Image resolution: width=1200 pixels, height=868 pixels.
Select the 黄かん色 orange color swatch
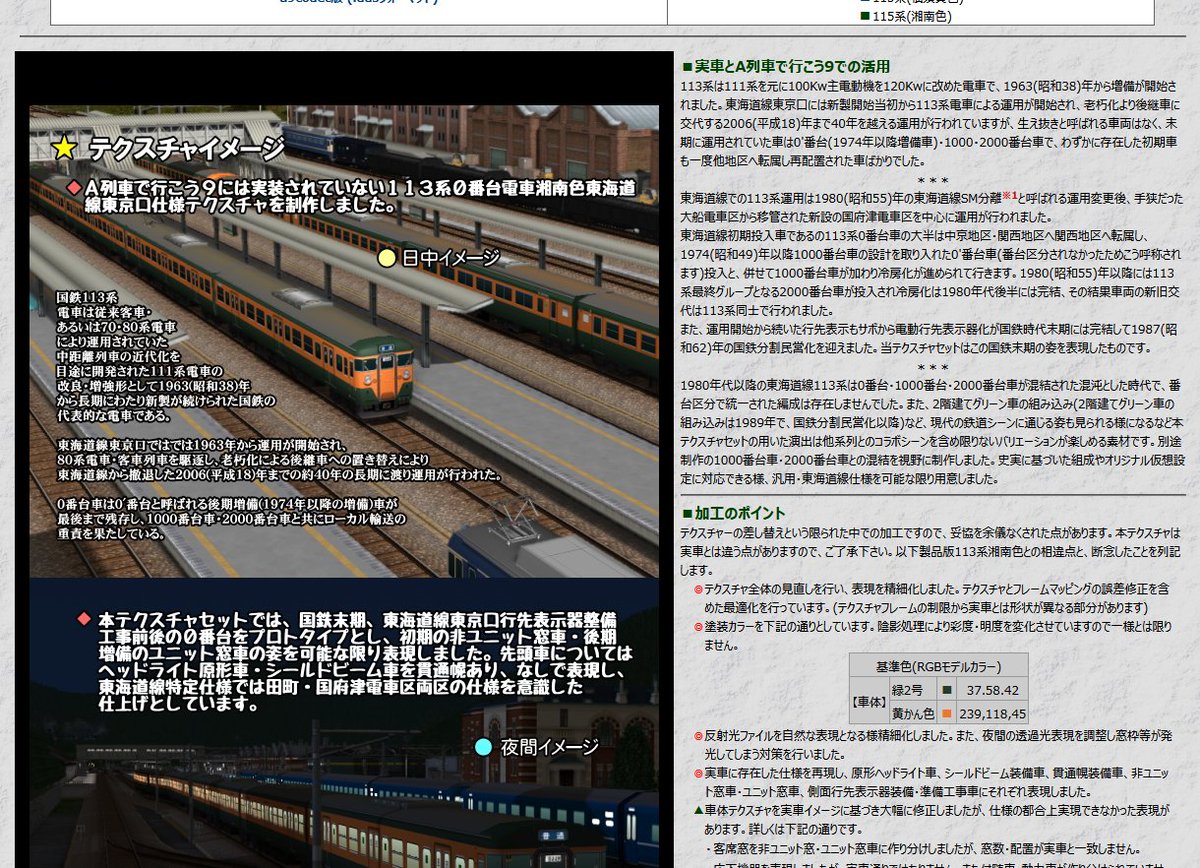[x=945, y=714]
